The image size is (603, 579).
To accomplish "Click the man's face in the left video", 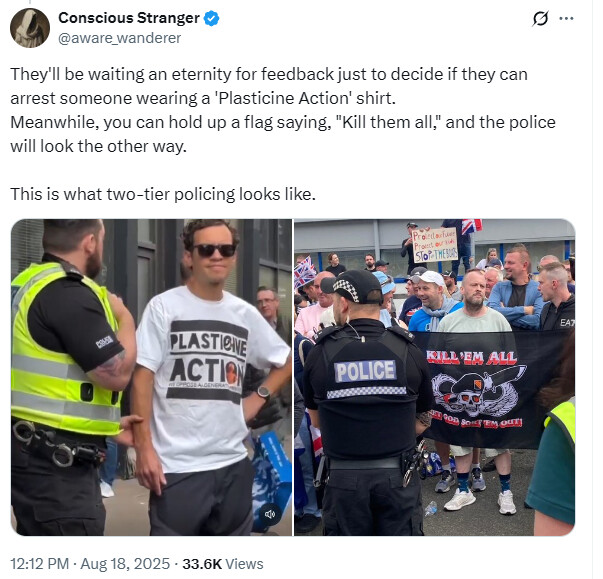I will click(212, 254).
